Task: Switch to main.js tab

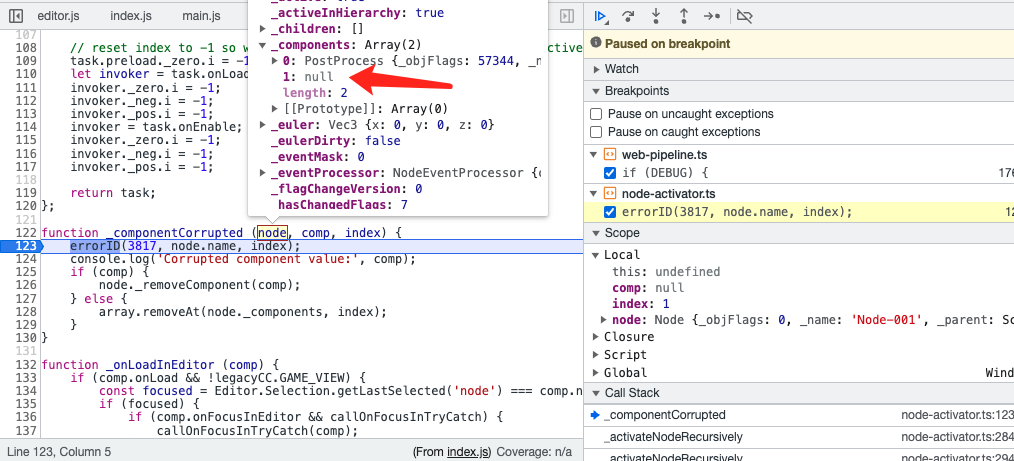Action: coord(201,16)
